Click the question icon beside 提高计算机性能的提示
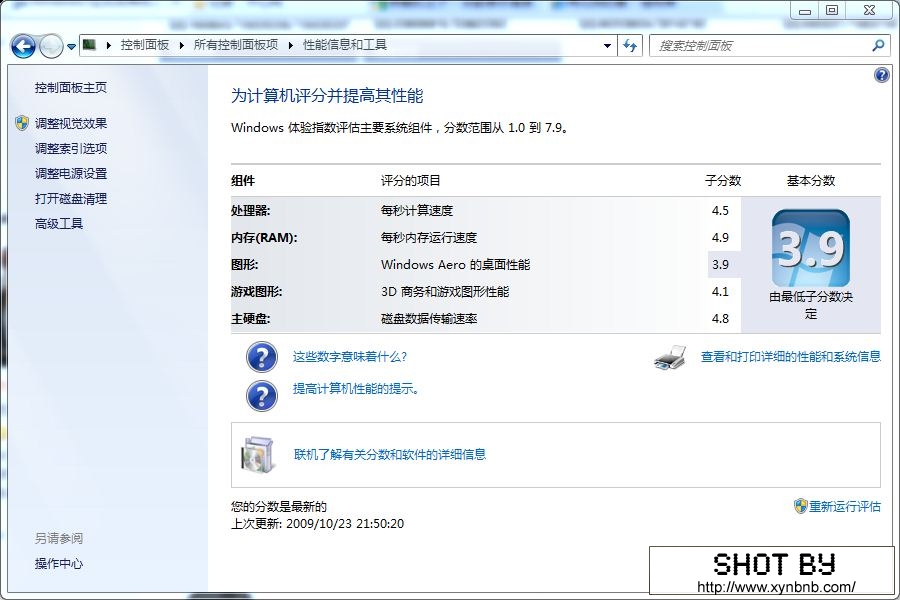900x600 pixels. (x=261, y=394)
